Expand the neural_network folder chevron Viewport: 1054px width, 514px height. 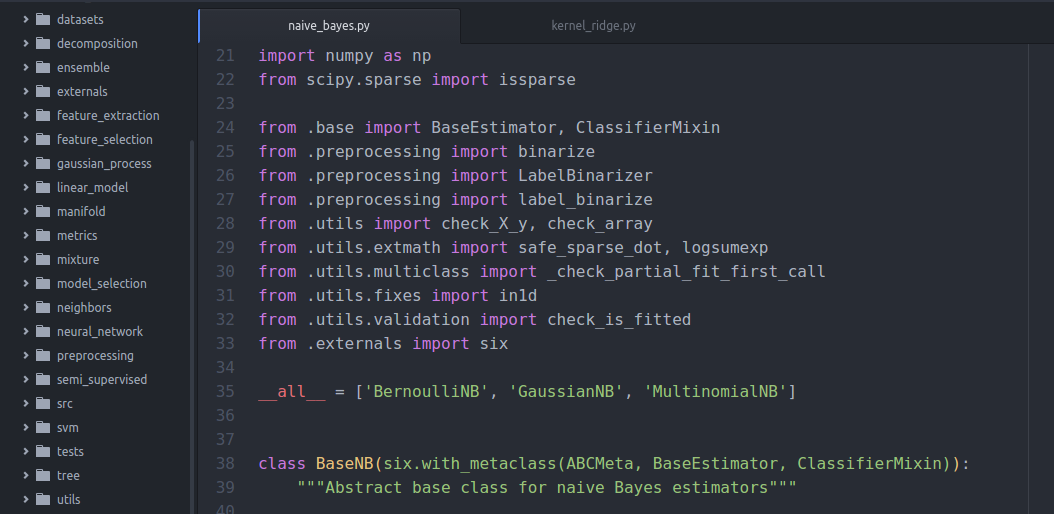click(26, 331)
